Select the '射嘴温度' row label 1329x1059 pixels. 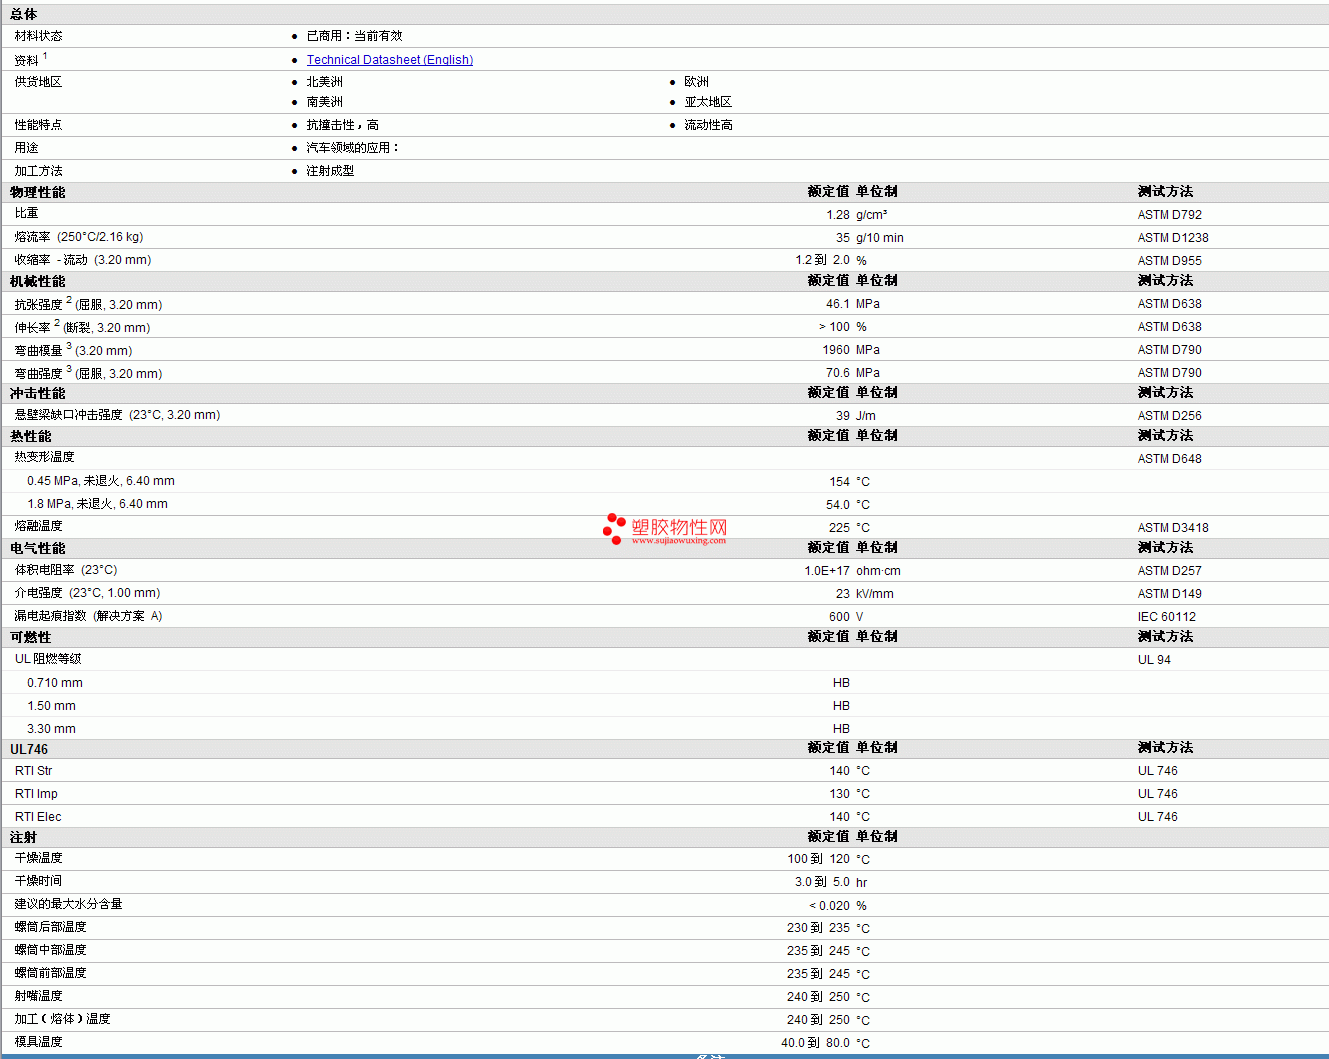point(38,996)
